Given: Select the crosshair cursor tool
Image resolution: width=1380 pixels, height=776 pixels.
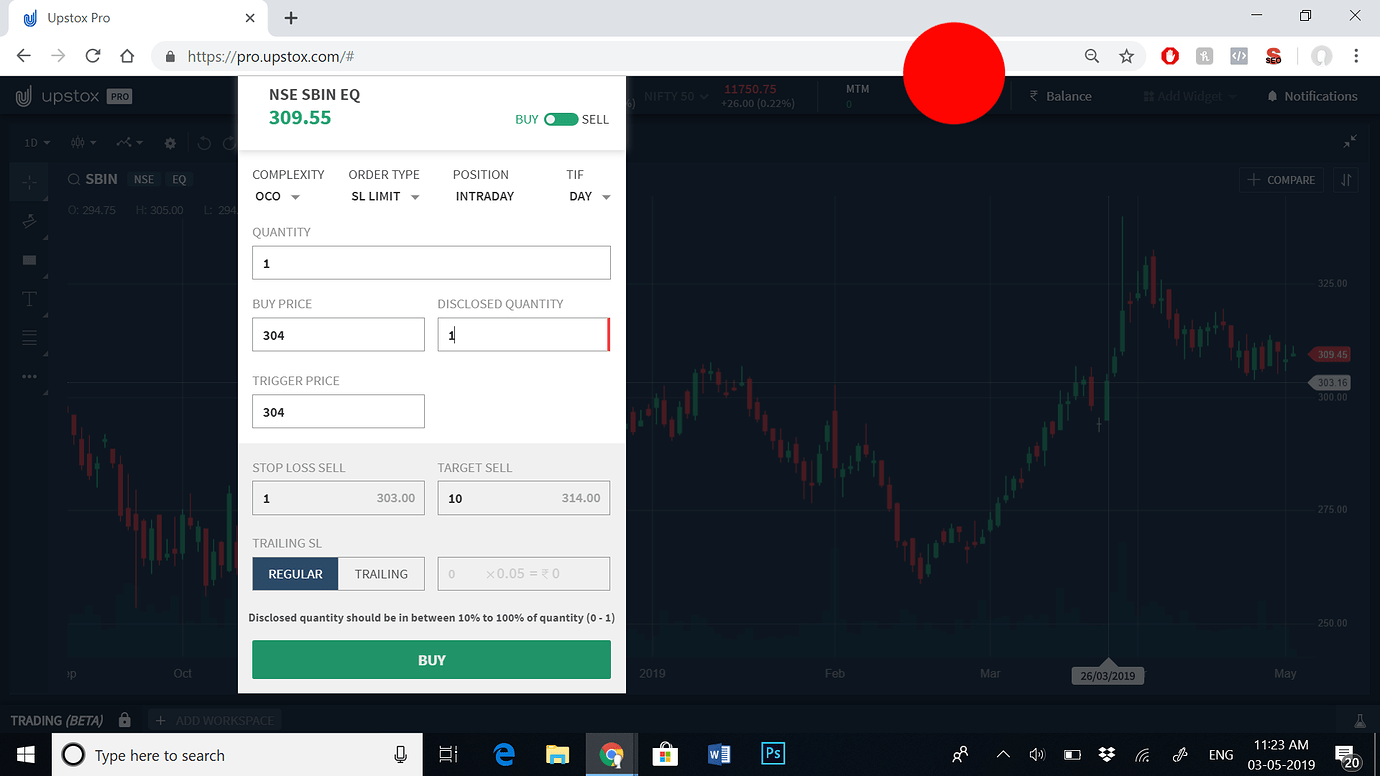Looking at the screenshot, I should [29, 182].
